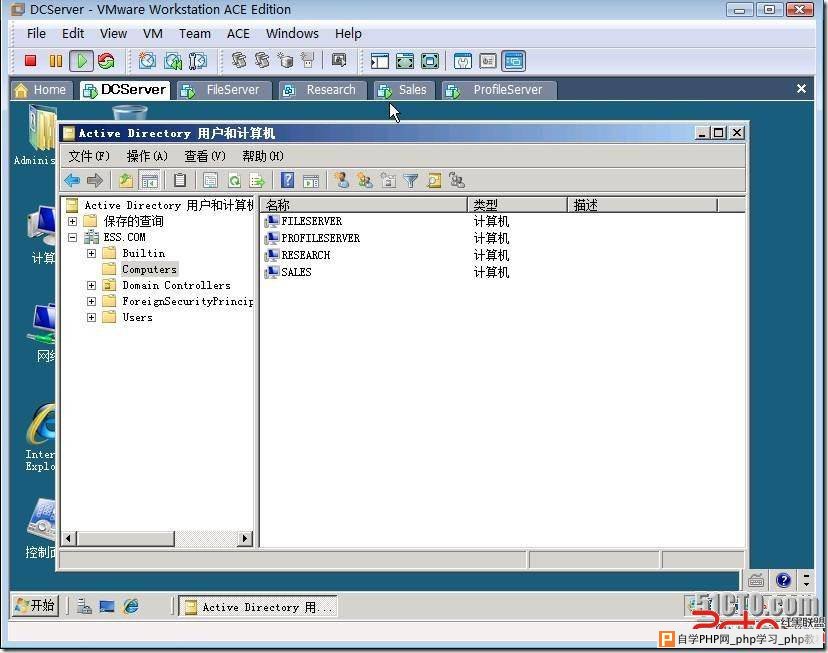Open the 操作(A) menu
Screen dimensions: 828x653
point(147,156)
